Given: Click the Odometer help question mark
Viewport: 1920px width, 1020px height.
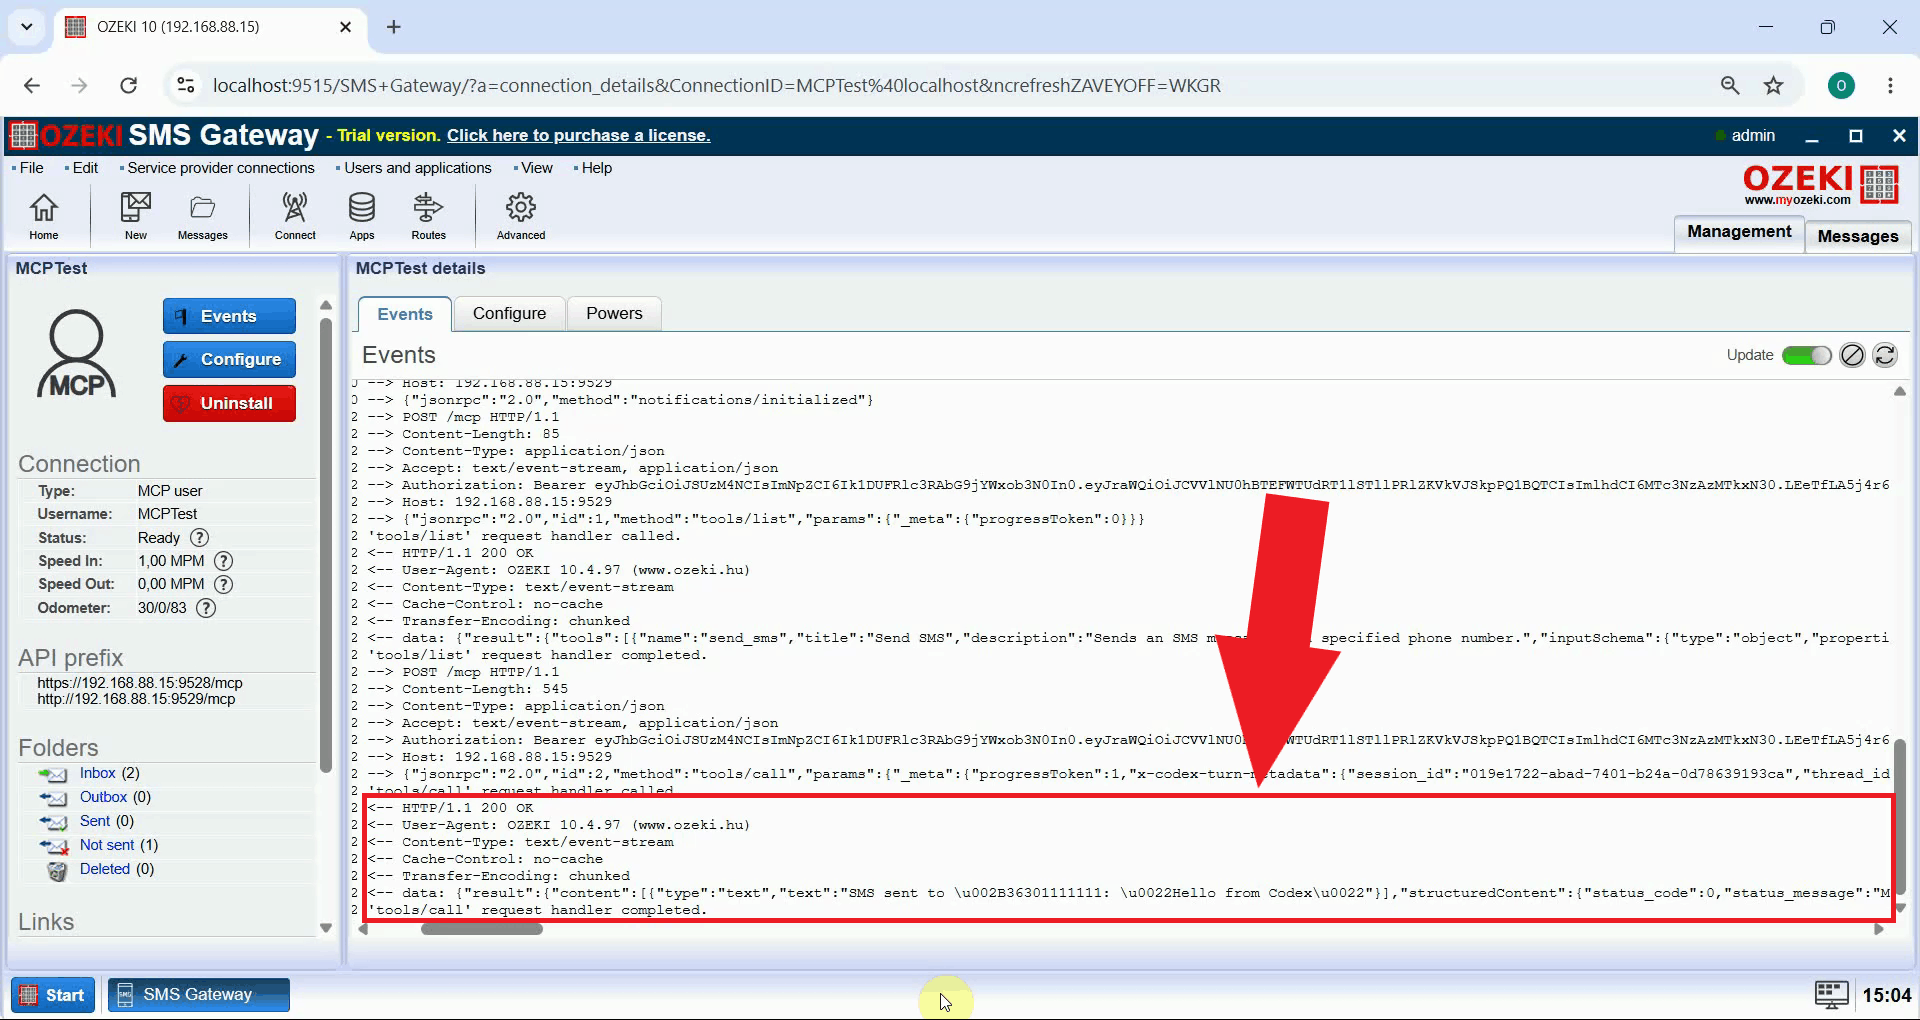Looking at the screenshot, I should click(206, 608).
